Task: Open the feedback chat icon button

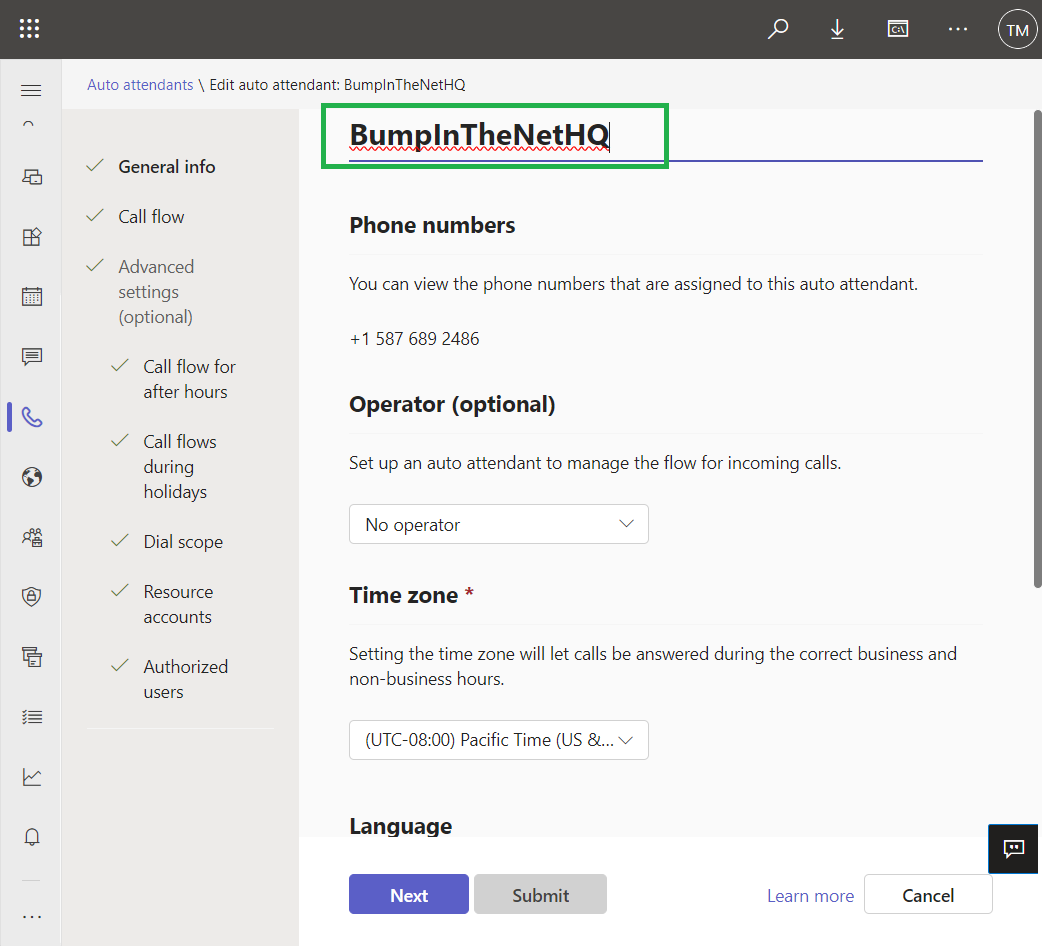Action: click(1014, 850)
